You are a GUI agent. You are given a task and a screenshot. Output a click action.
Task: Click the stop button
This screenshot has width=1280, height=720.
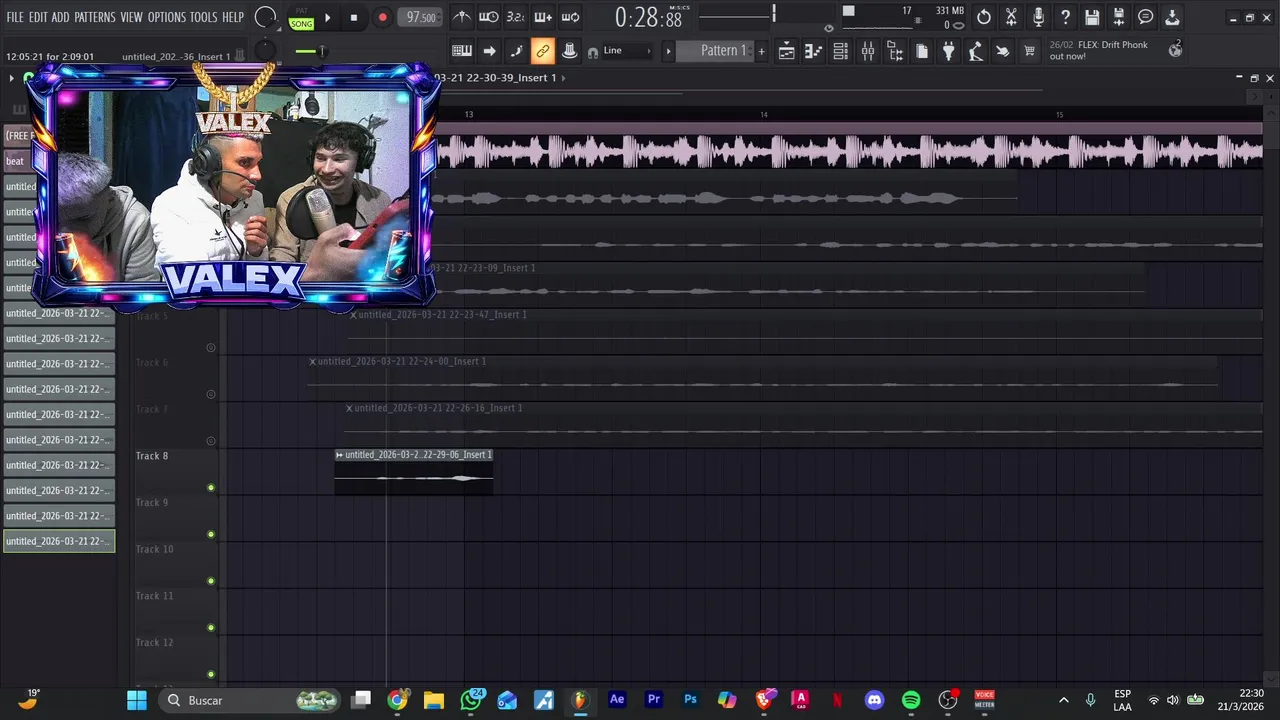click(353, 18)
